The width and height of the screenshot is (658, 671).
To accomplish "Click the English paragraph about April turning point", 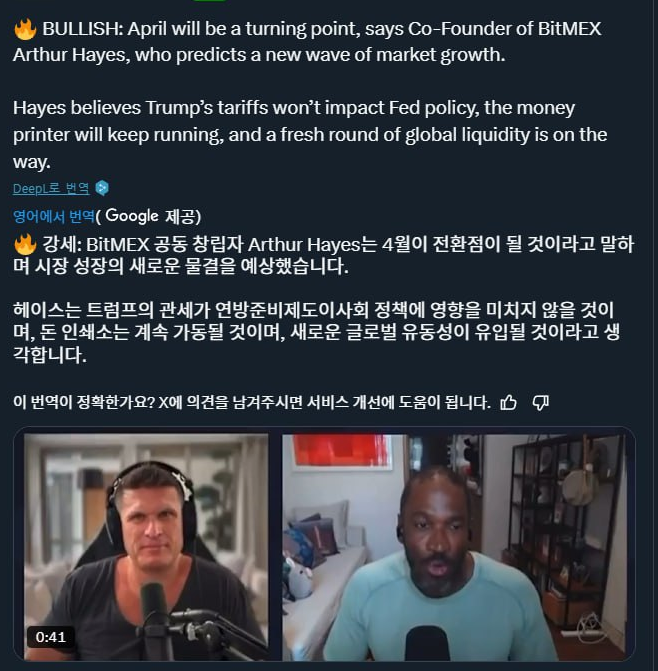I will [307, 42].
